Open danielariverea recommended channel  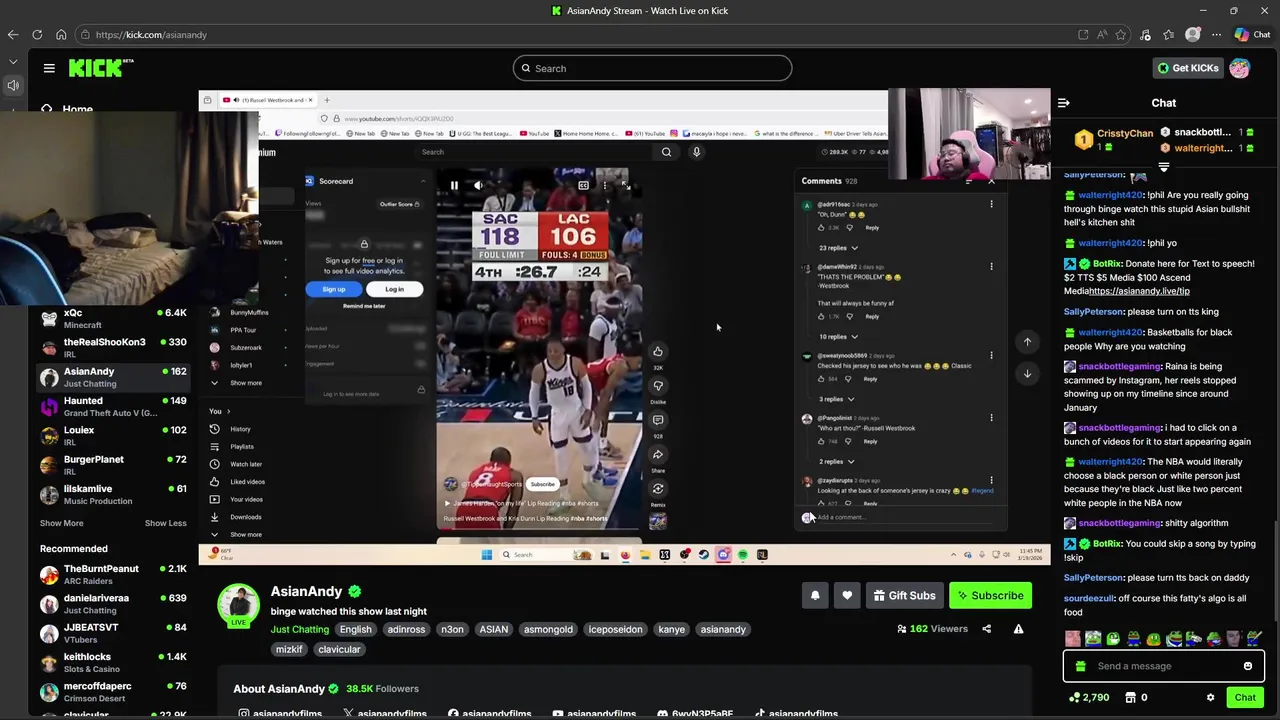(113, 604)
